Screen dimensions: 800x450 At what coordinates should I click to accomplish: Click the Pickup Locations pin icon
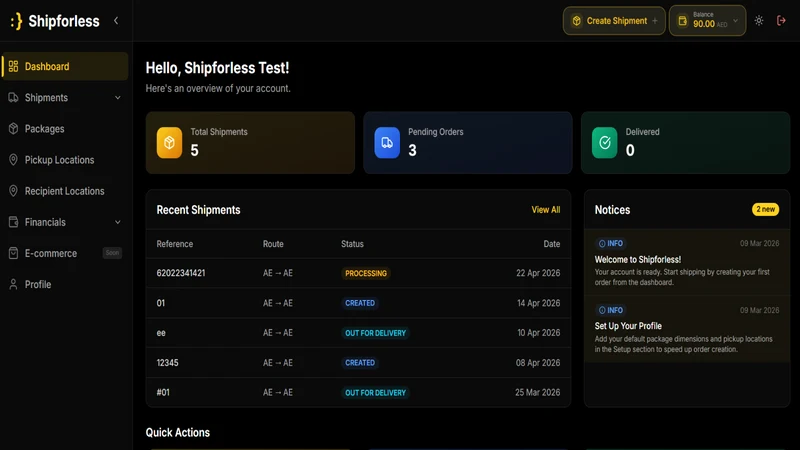13,160
